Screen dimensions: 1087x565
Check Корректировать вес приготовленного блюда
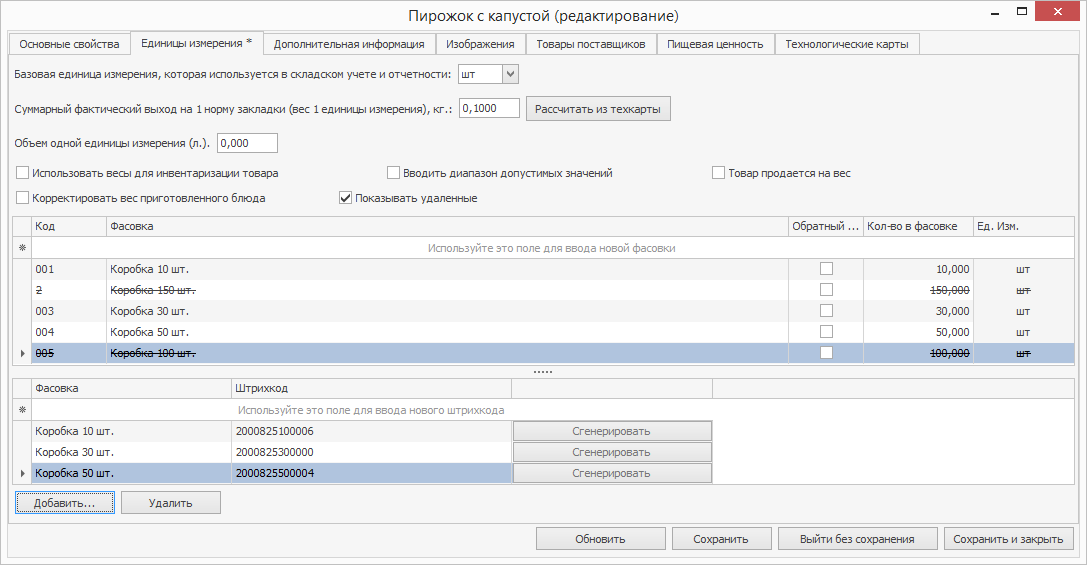tap(23, 198)
